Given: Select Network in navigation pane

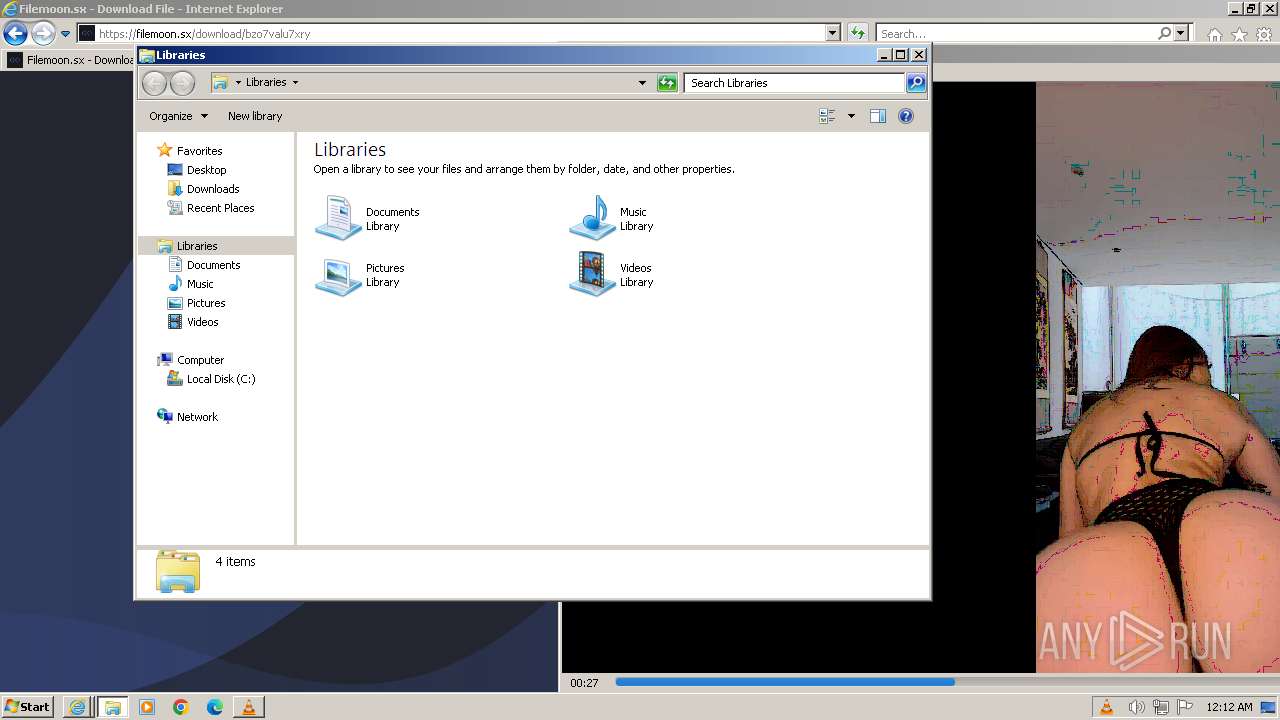Looking at the screenshot, I should coord(197,417).
